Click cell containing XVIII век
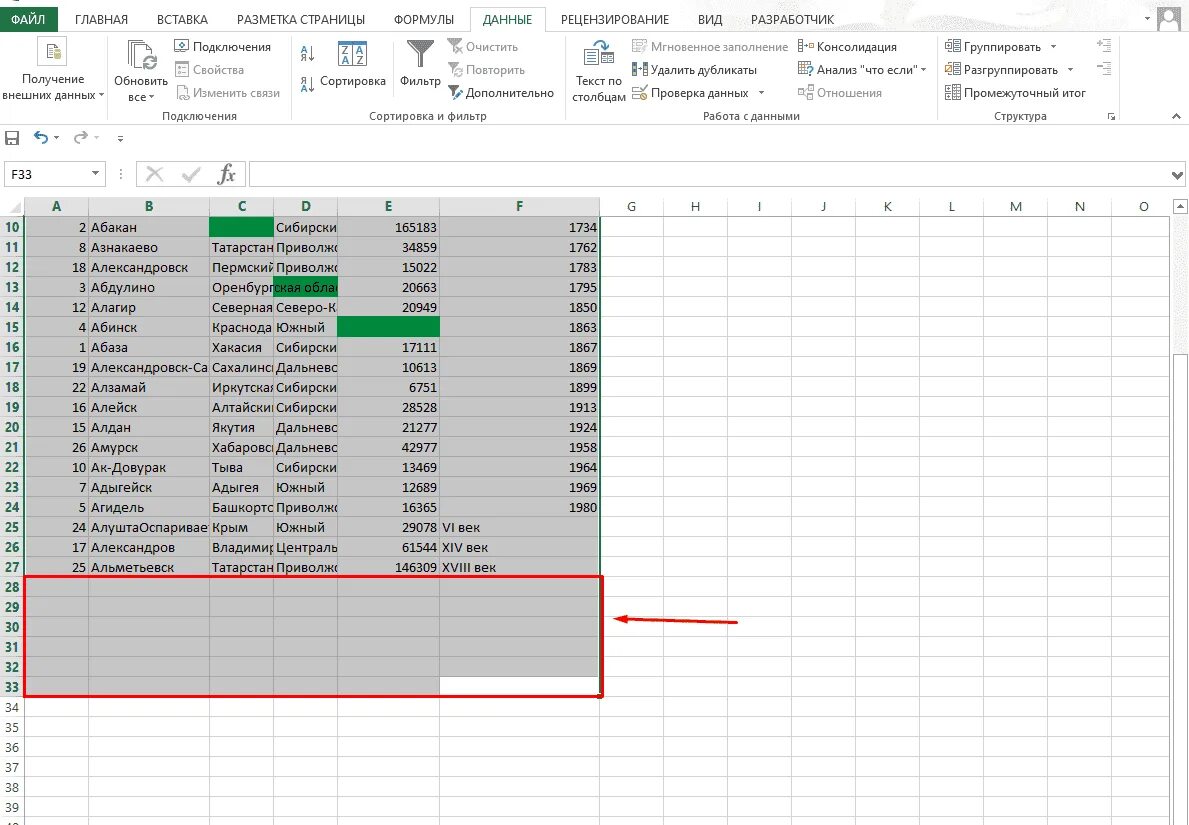 [519, 567]
